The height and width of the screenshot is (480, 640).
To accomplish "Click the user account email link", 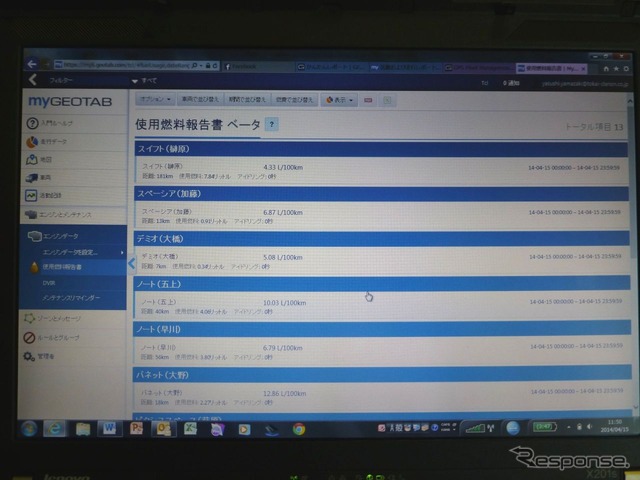I will pyautogui.click(x=585, y=84).
